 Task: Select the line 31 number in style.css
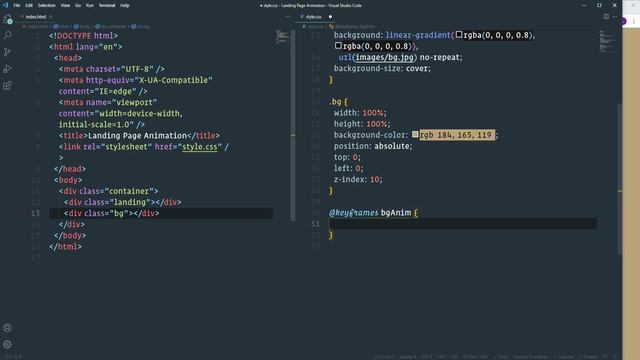click(x=316, y=224)
